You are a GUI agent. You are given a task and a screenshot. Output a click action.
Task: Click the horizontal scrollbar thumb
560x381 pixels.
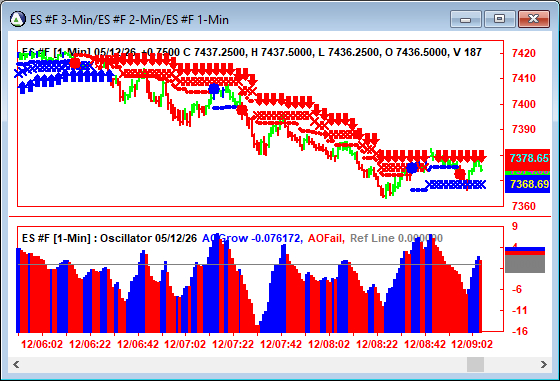pyautogui.click(x=475, y=365)
